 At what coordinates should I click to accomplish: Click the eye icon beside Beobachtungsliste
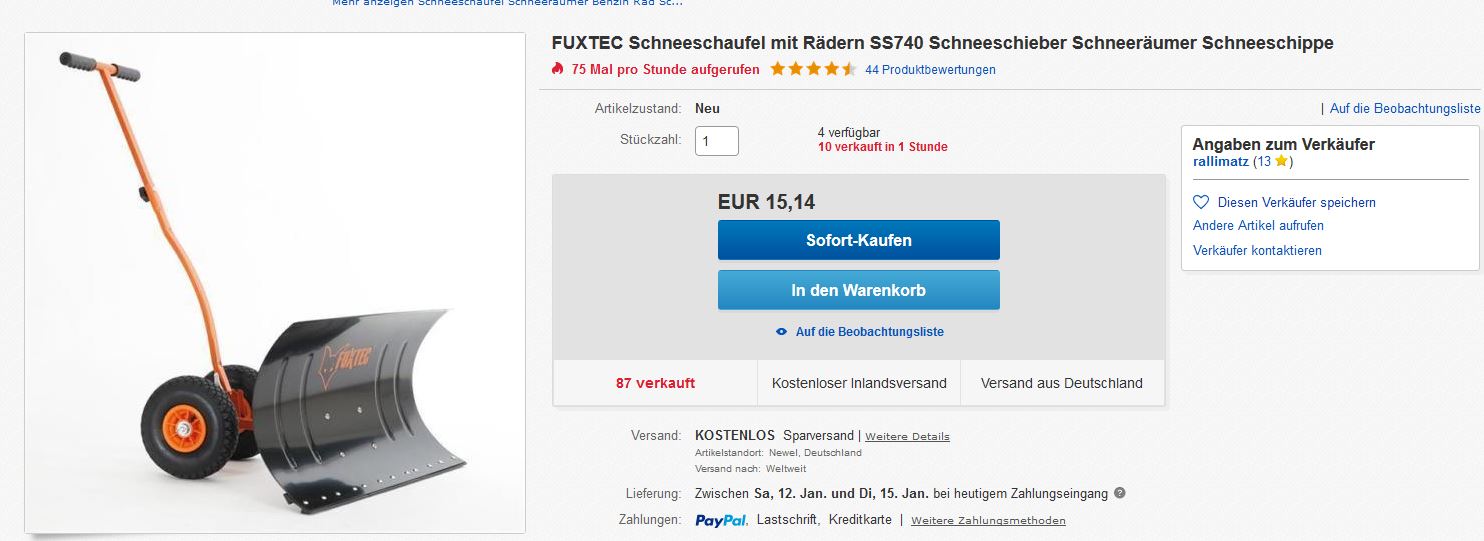click(782, 332)
